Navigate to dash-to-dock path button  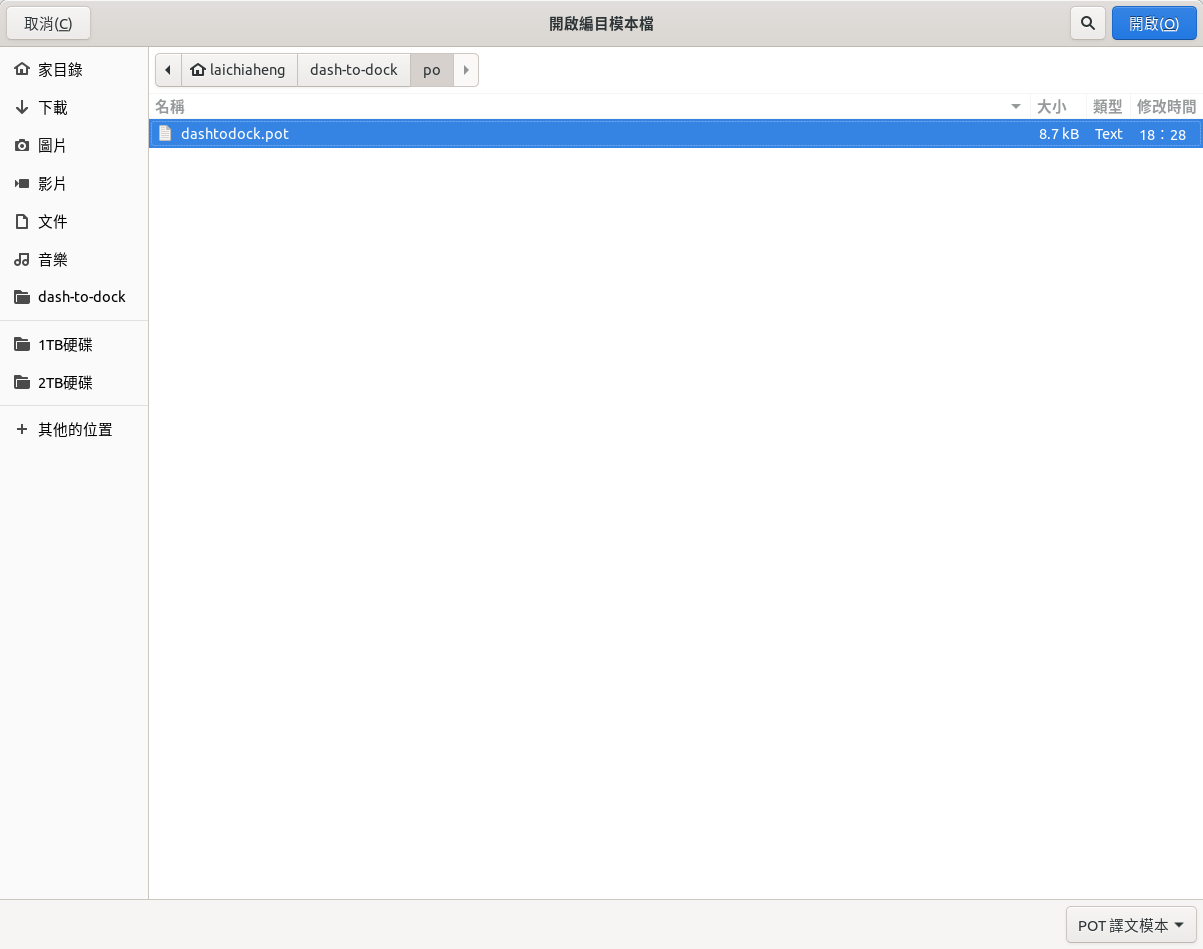354,70
